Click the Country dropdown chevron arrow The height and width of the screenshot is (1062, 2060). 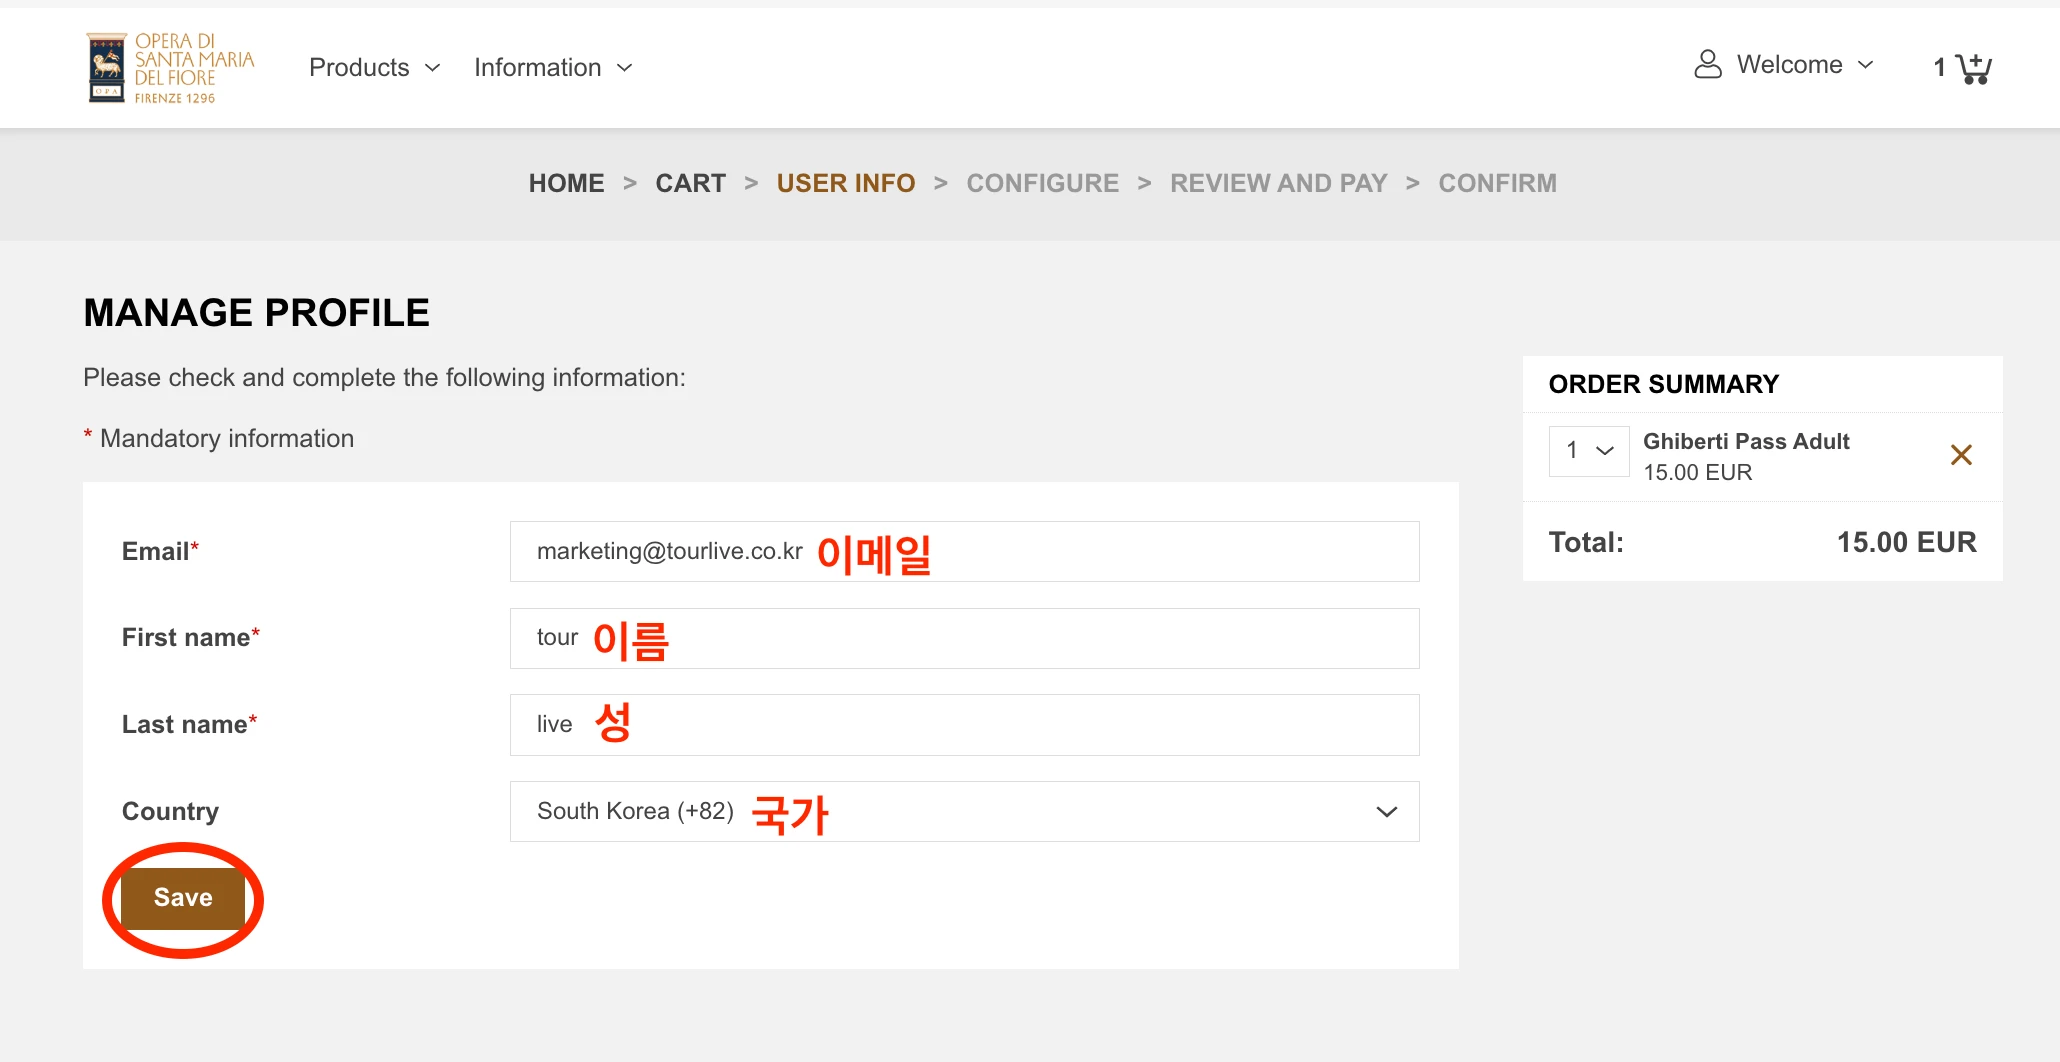[x=1386, y=812]
